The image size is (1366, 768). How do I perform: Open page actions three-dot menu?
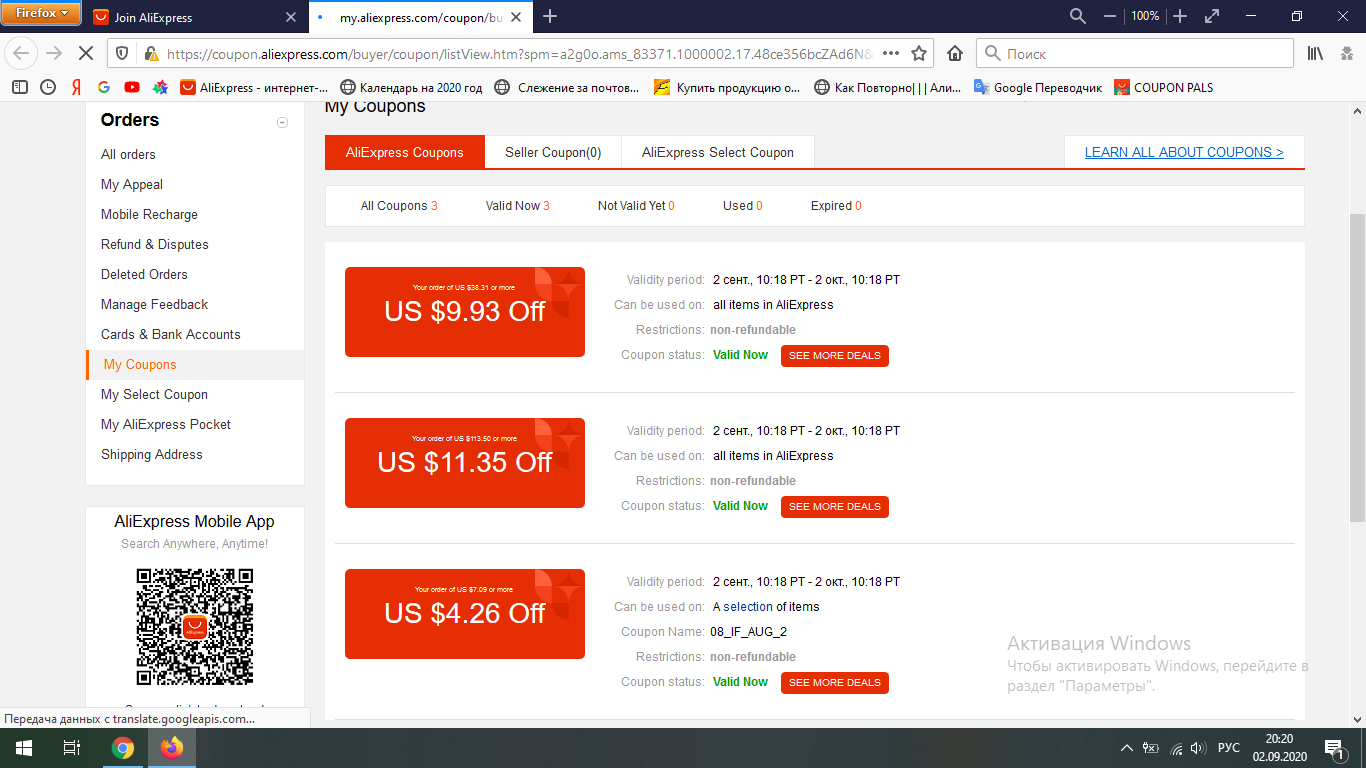tap(891, 54)
